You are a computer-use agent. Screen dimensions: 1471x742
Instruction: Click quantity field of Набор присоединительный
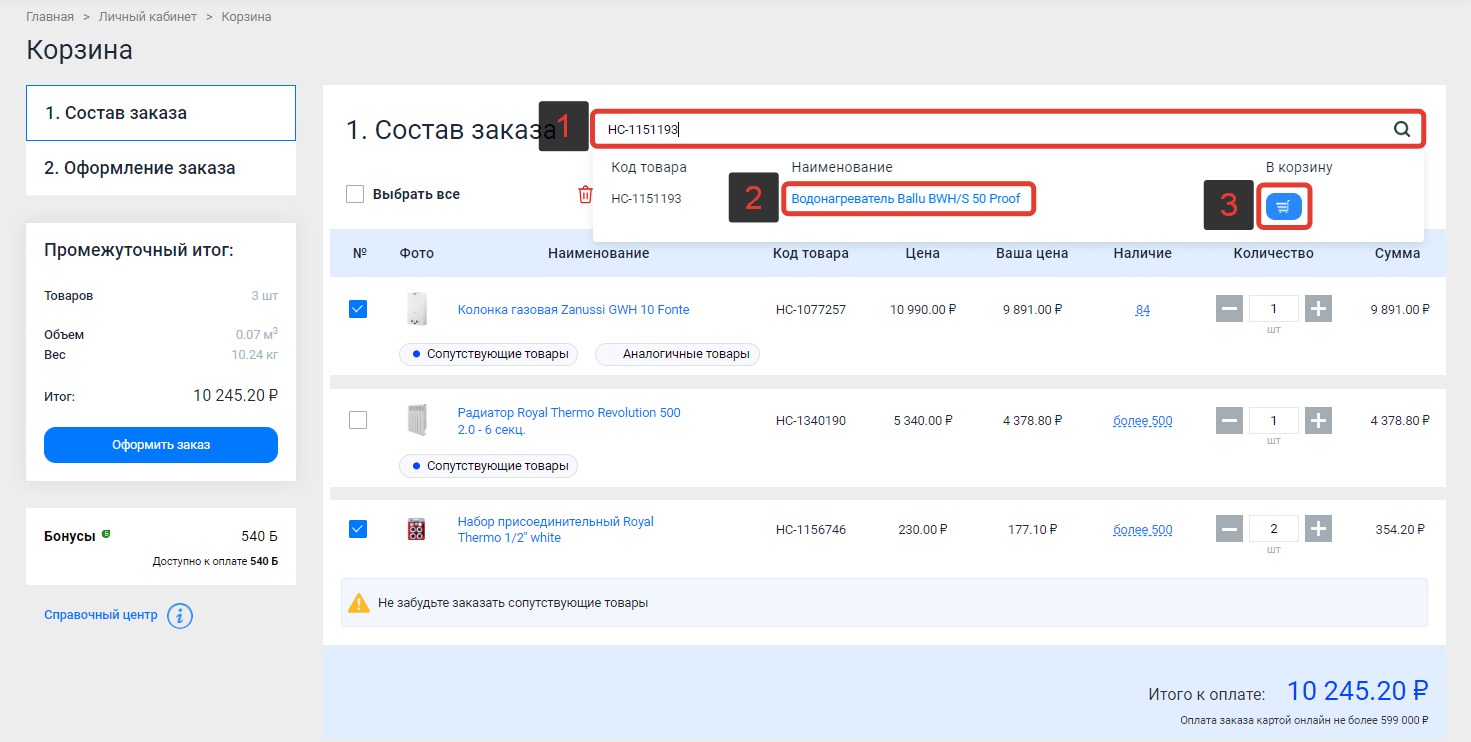pos(1273,529)
